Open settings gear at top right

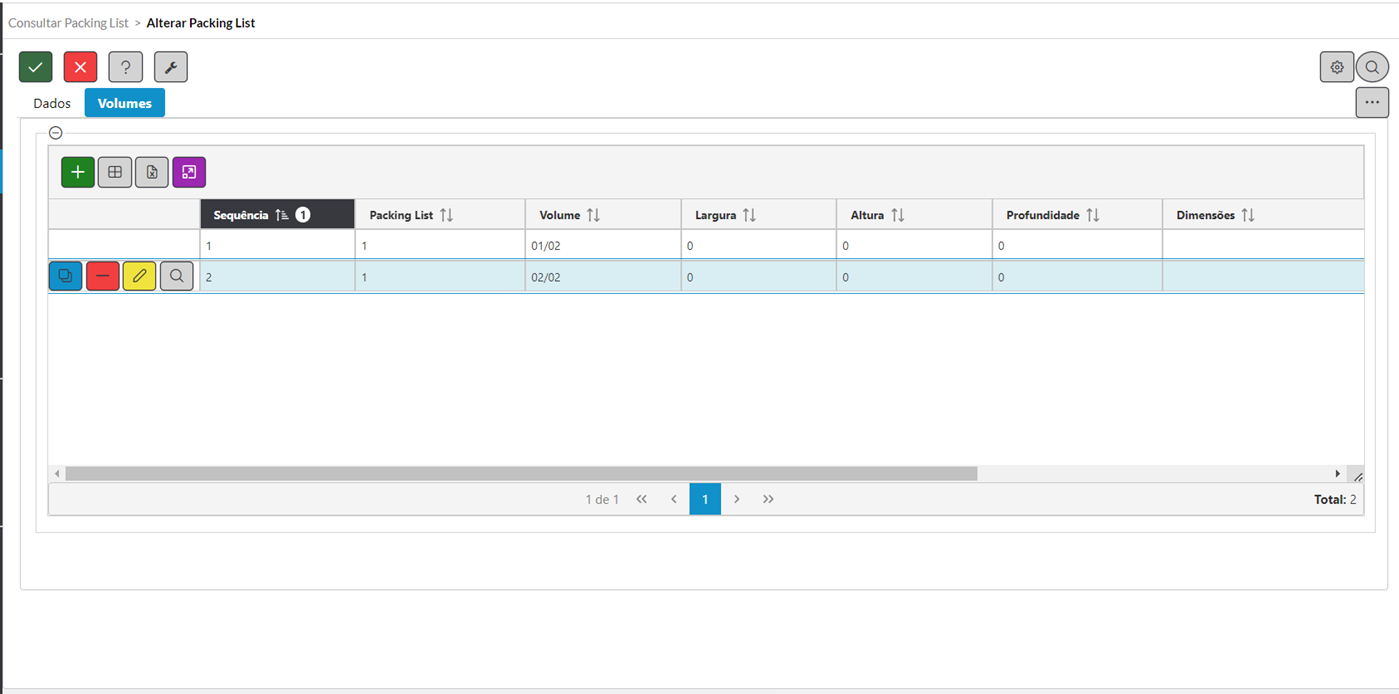pyautogui.click(x=1337, y=67)
